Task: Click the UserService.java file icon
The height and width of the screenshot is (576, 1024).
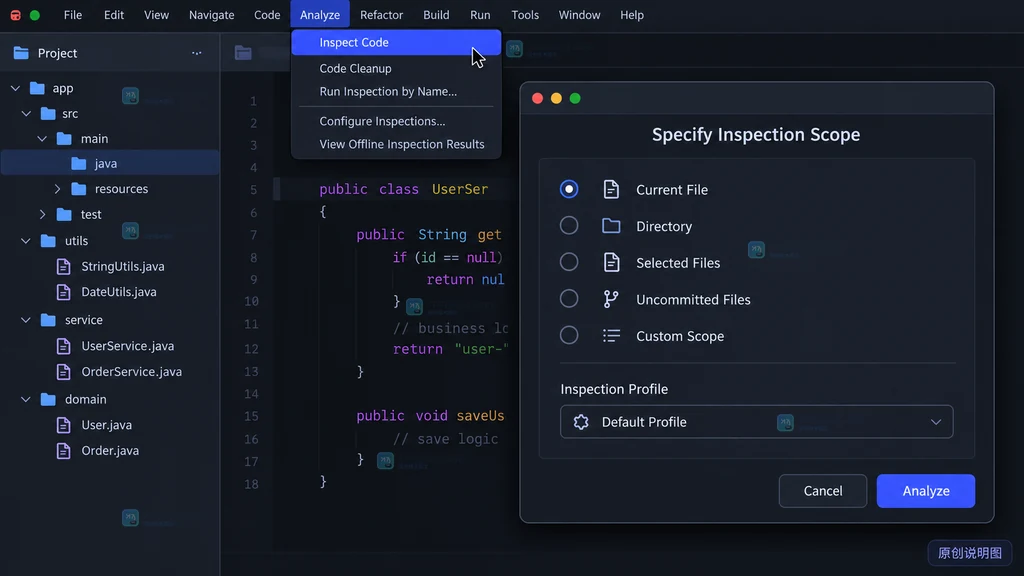Action: click(63, 346)
